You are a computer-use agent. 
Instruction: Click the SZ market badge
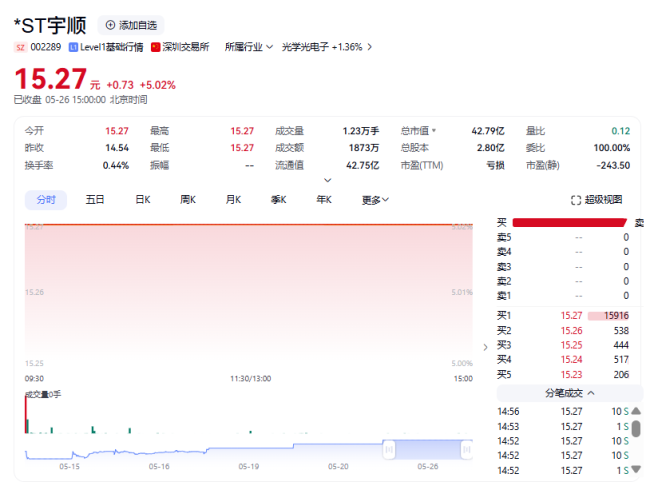point(20,47)
